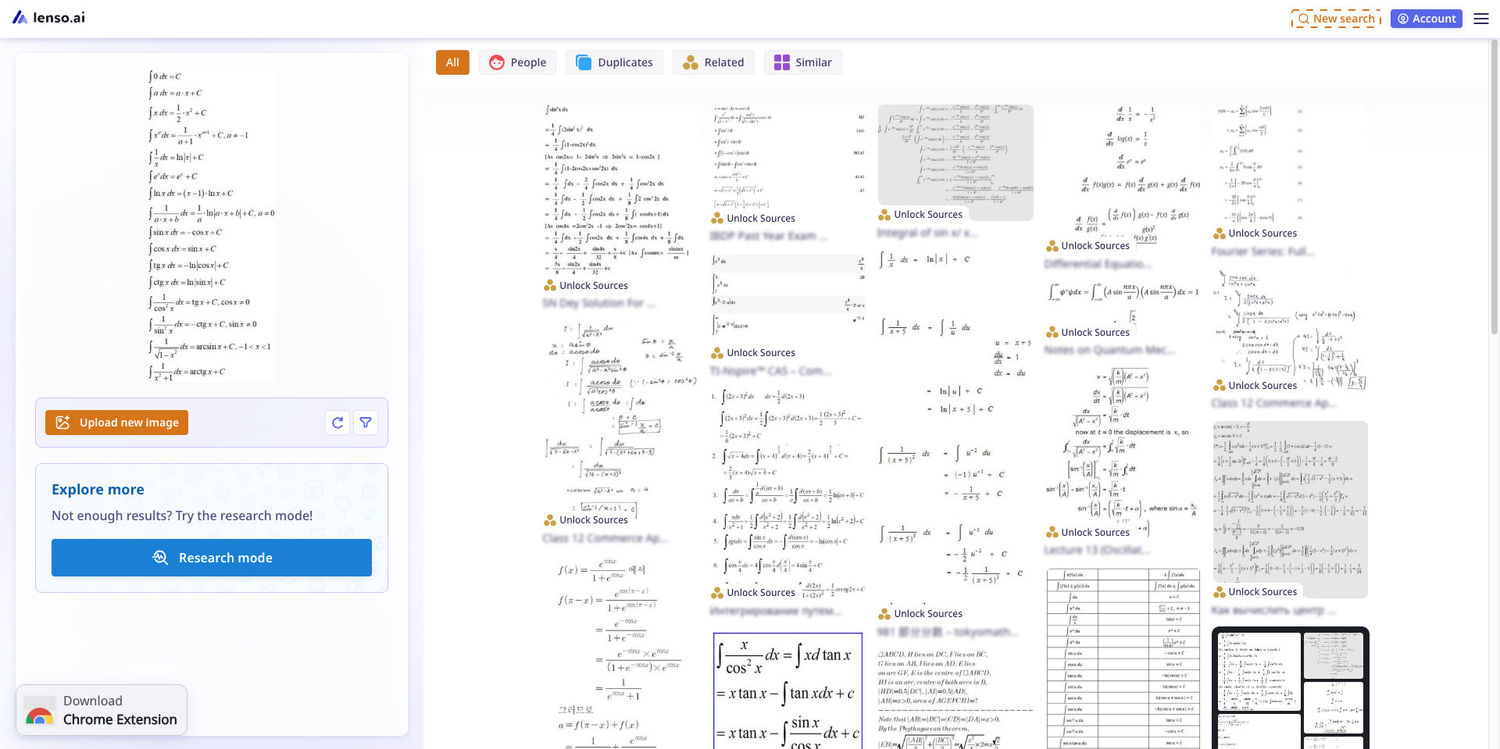Click the Upload new image button
Image resolution: width=1500 pixels, height=749 pixels.
(116, 422)
